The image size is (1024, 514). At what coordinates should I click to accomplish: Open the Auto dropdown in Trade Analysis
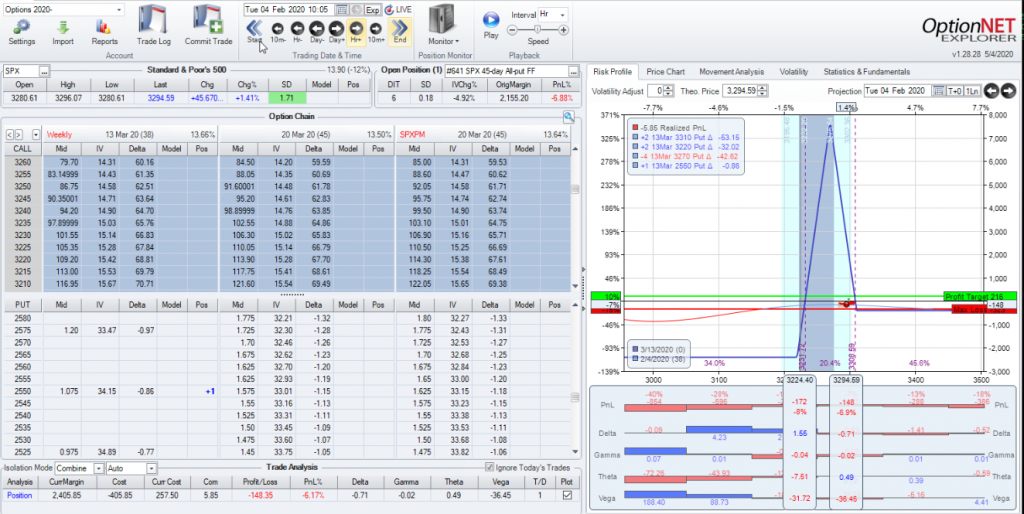pyautogui.click(x=152, y=468)
